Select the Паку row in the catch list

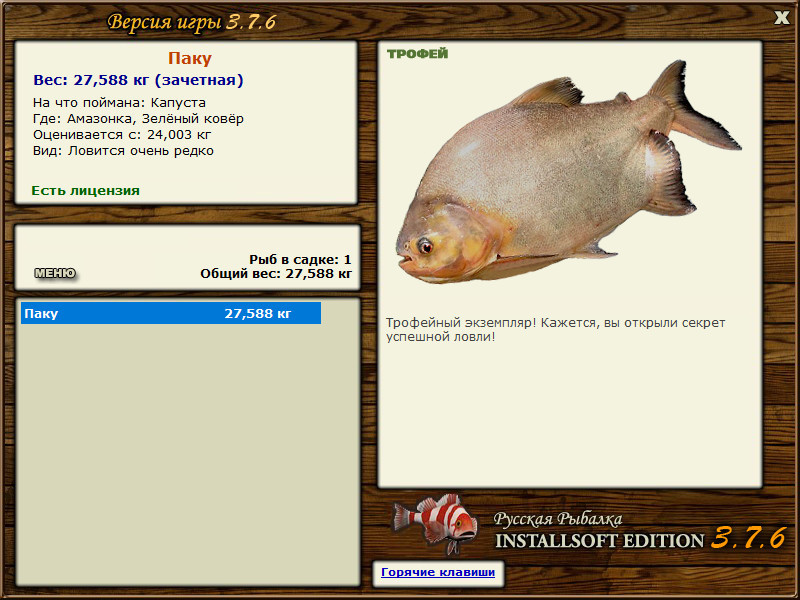coord(171,313)
